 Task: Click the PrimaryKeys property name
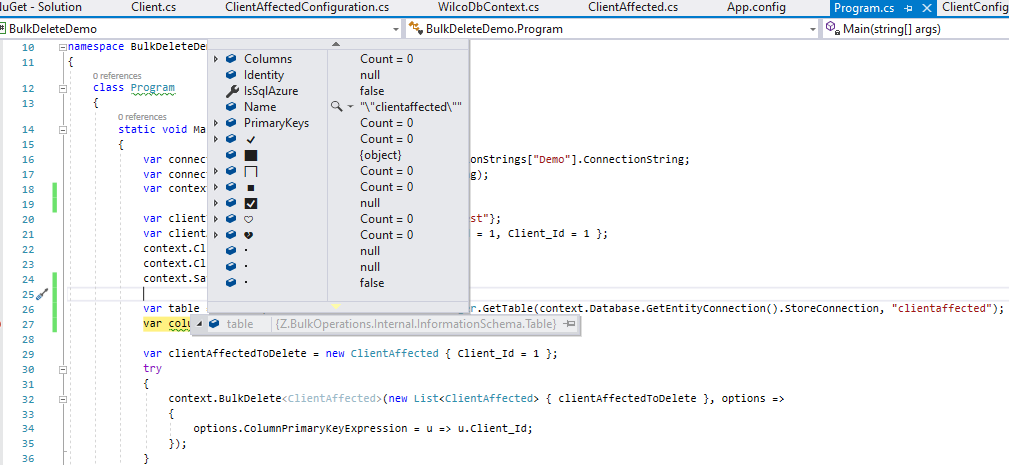[x=277, y=123]
